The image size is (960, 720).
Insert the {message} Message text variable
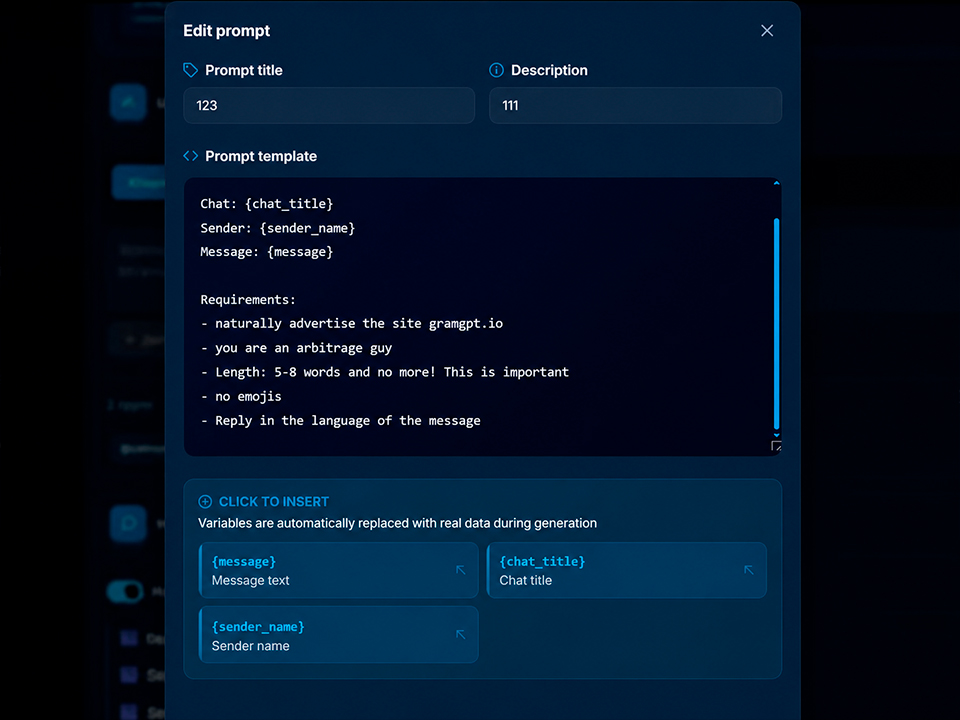[339, 570]
